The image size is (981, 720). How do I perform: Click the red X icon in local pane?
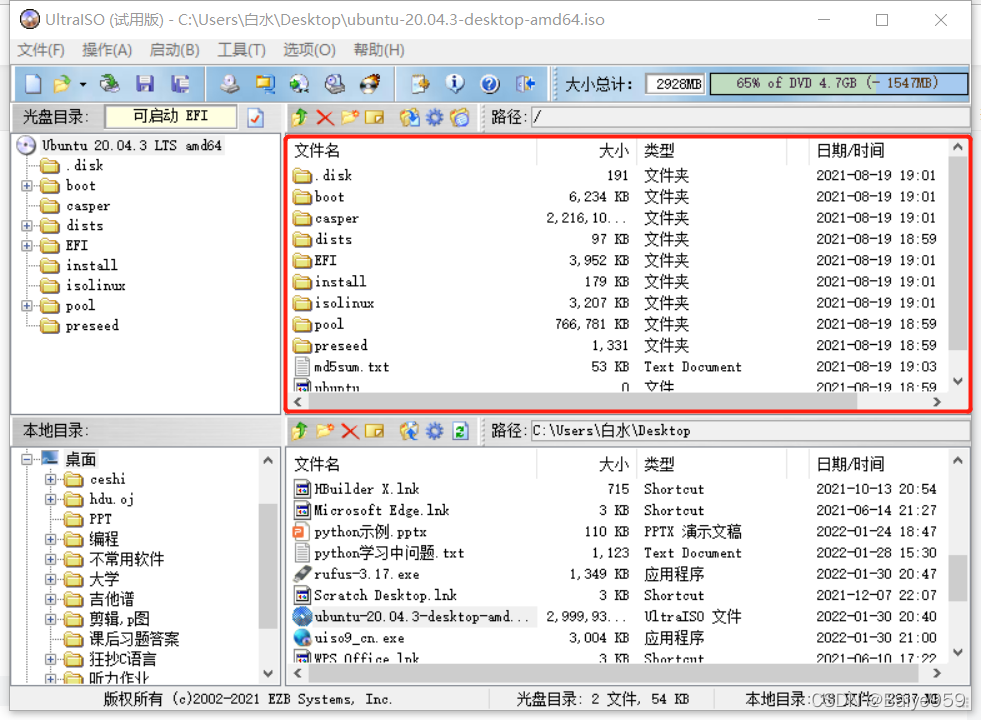point(350,431)
